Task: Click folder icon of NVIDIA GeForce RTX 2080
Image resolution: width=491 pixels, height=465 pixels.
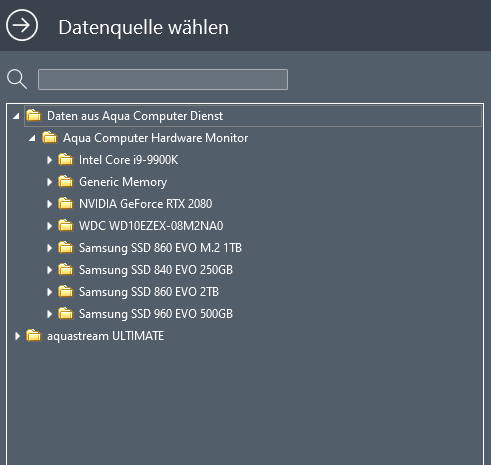Action: pos(66,203)
